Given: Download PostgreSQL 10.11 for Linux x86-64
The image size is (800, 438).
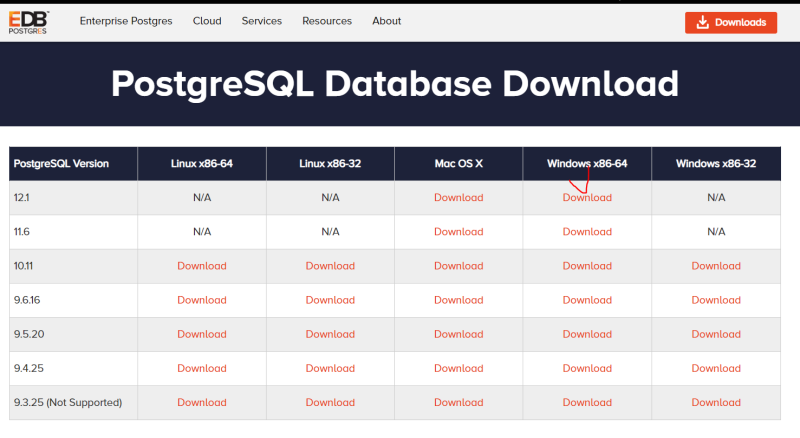Looking at the screenshot, I should click(x=202, y=266).
